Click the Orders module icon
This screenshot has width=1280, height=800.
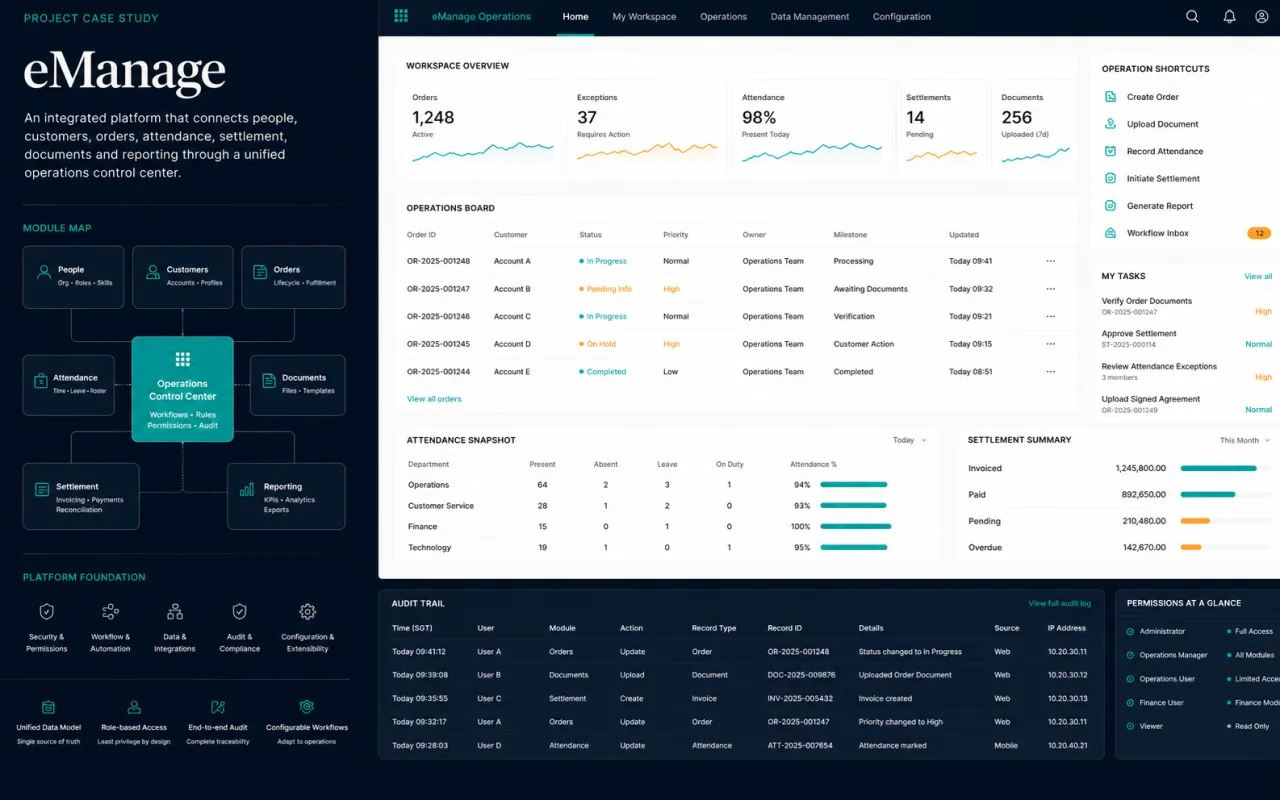[260, 271]
